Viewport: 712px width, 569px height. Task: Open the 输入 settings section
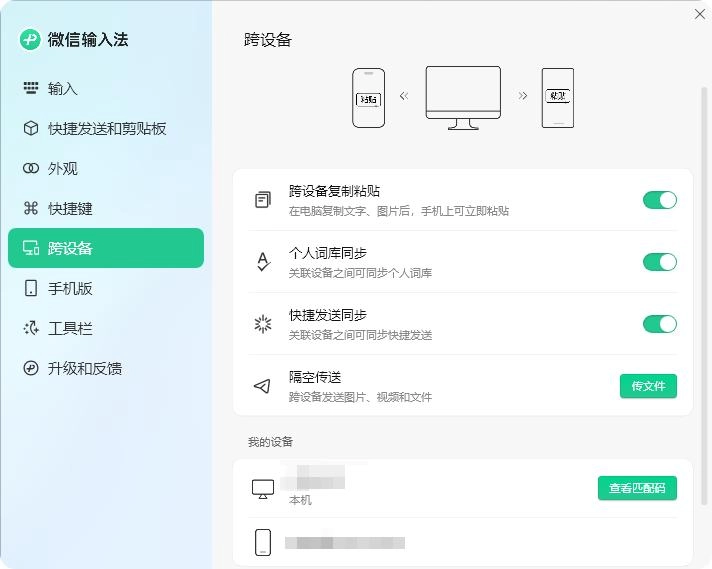106,88
